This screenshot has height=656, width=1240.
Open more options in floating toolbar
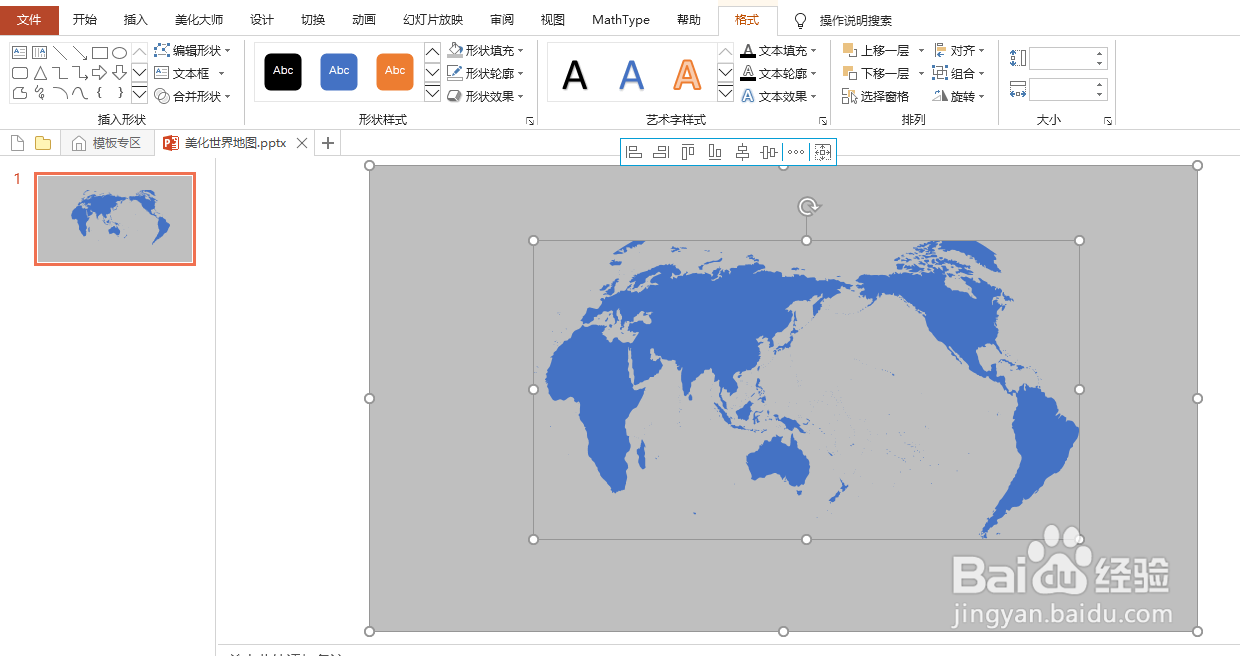pos(795,152)
